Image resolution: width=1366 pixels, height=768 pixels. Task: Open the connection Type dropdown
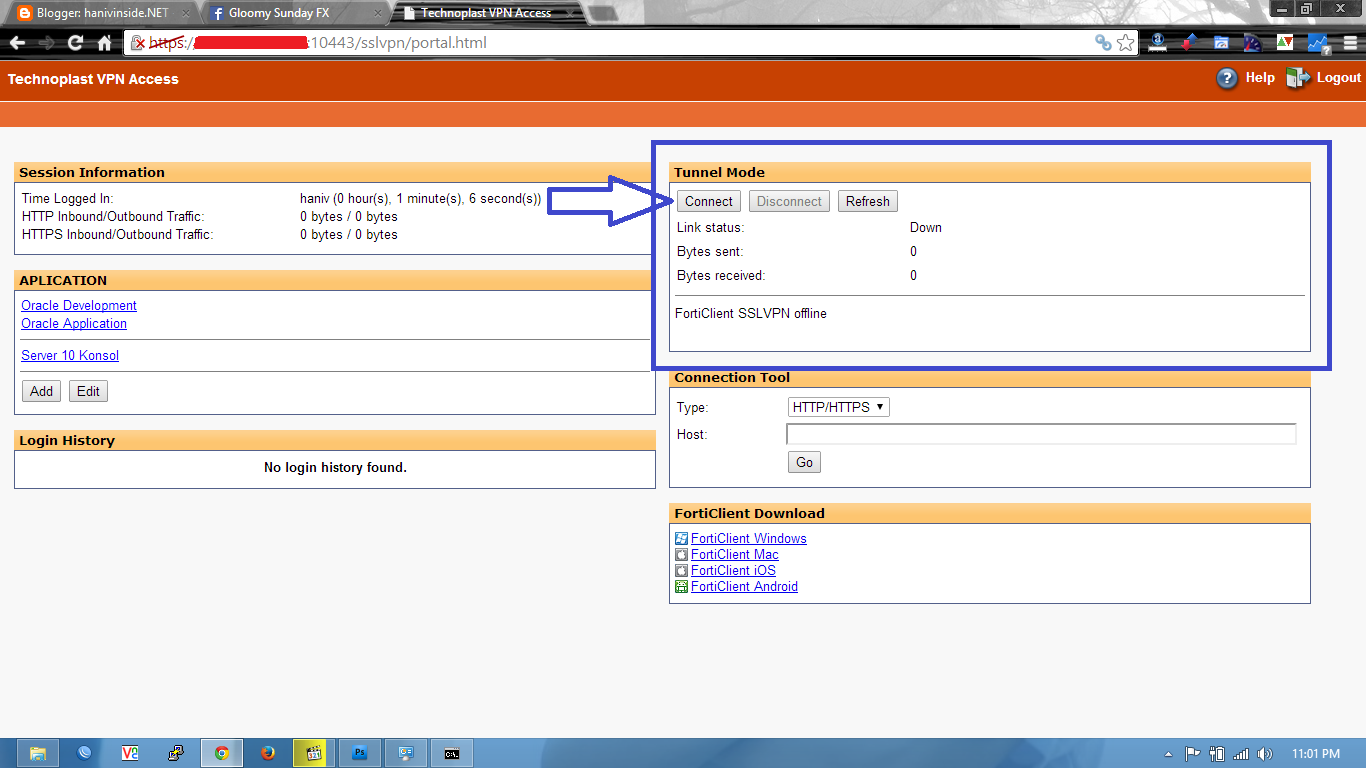pyautogui.click(x=838, y=407)
